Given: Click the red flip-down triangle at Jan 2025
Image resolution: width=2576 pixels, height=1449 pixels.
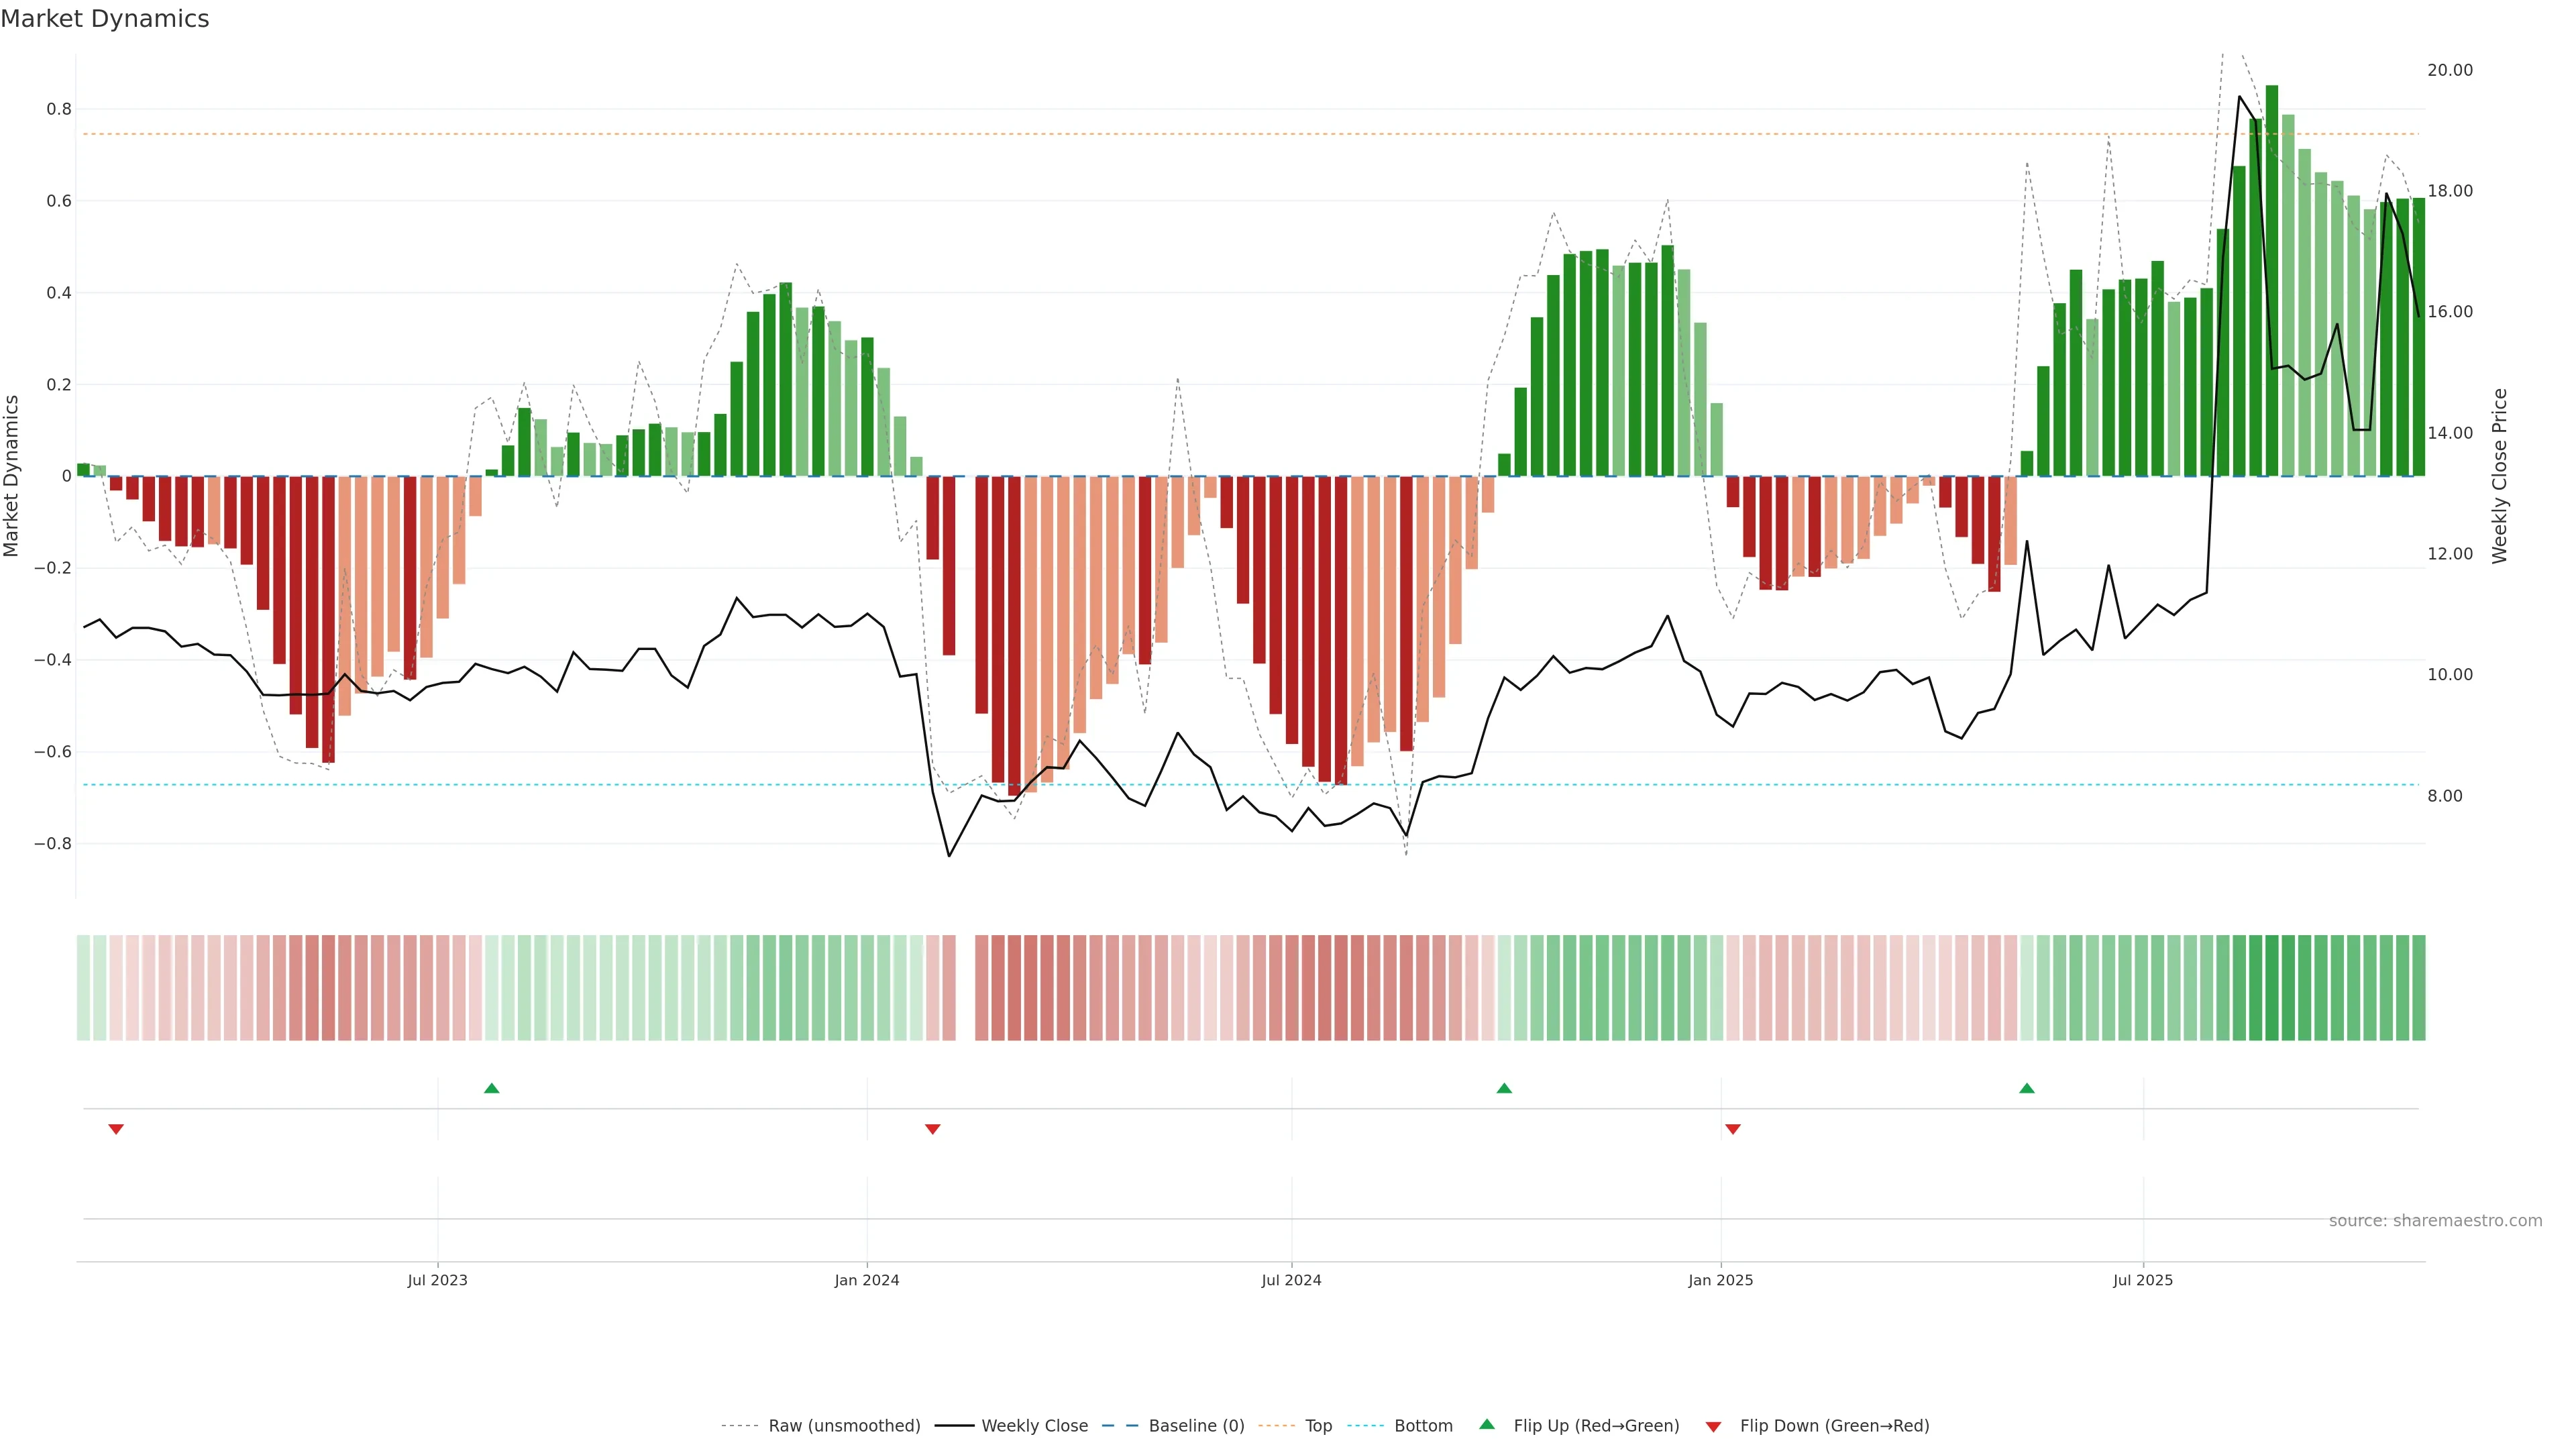Looking at the screenshot, I should 1733,1129.
